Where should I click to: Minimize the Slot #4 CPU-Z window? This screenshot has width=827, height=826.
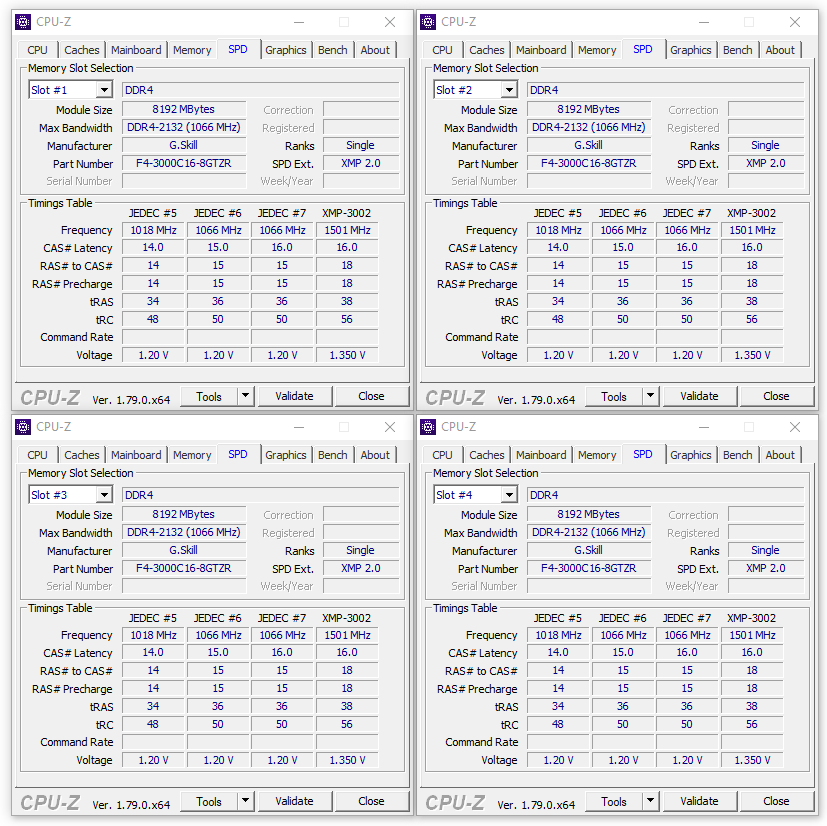pos(704,427)
